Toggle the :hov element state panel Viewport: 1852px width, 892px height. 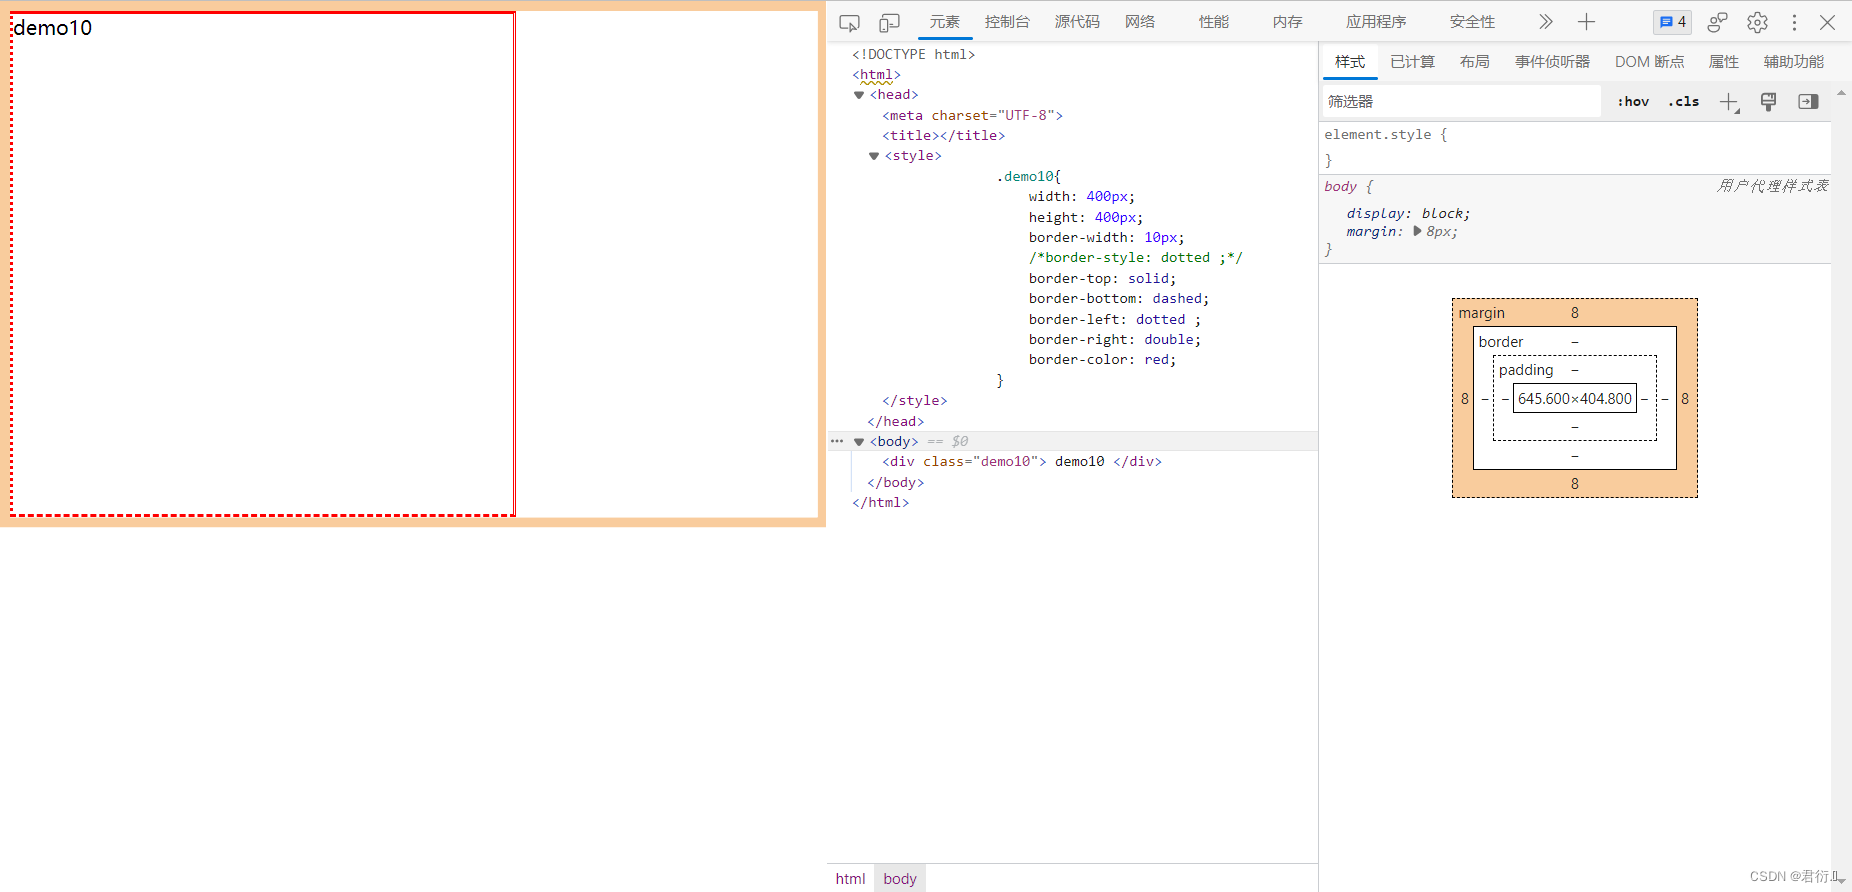tap(1633, 102)
